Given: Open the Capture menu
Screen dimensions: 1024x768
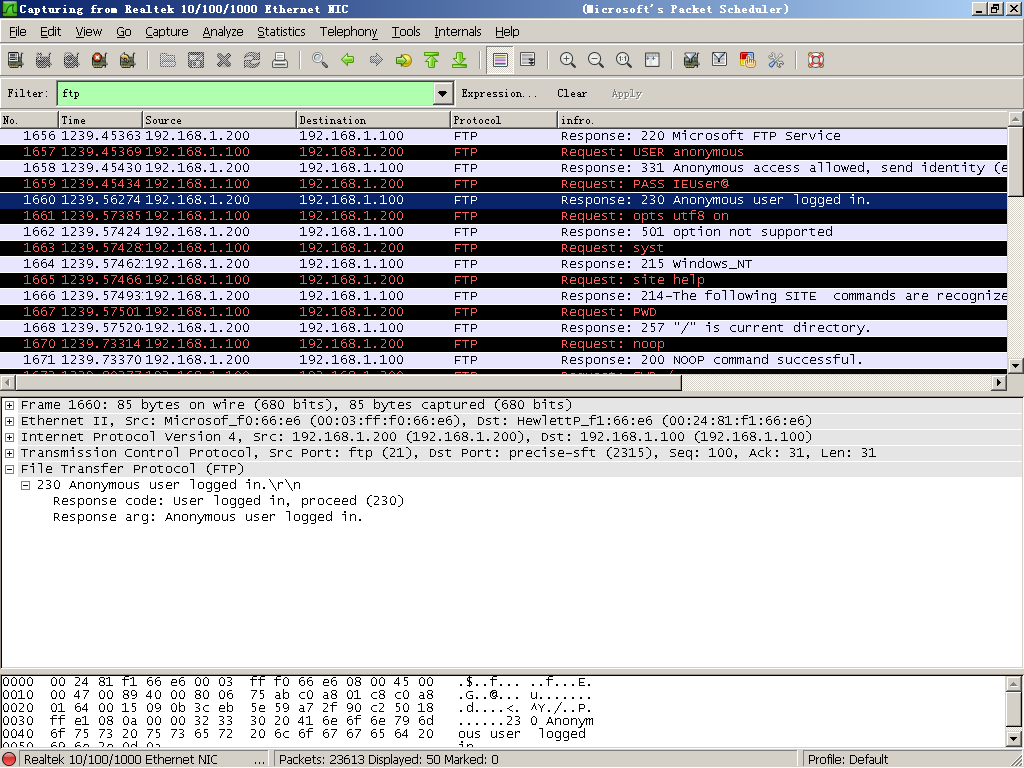Looking at the screenshot, I should click(167, 31).
